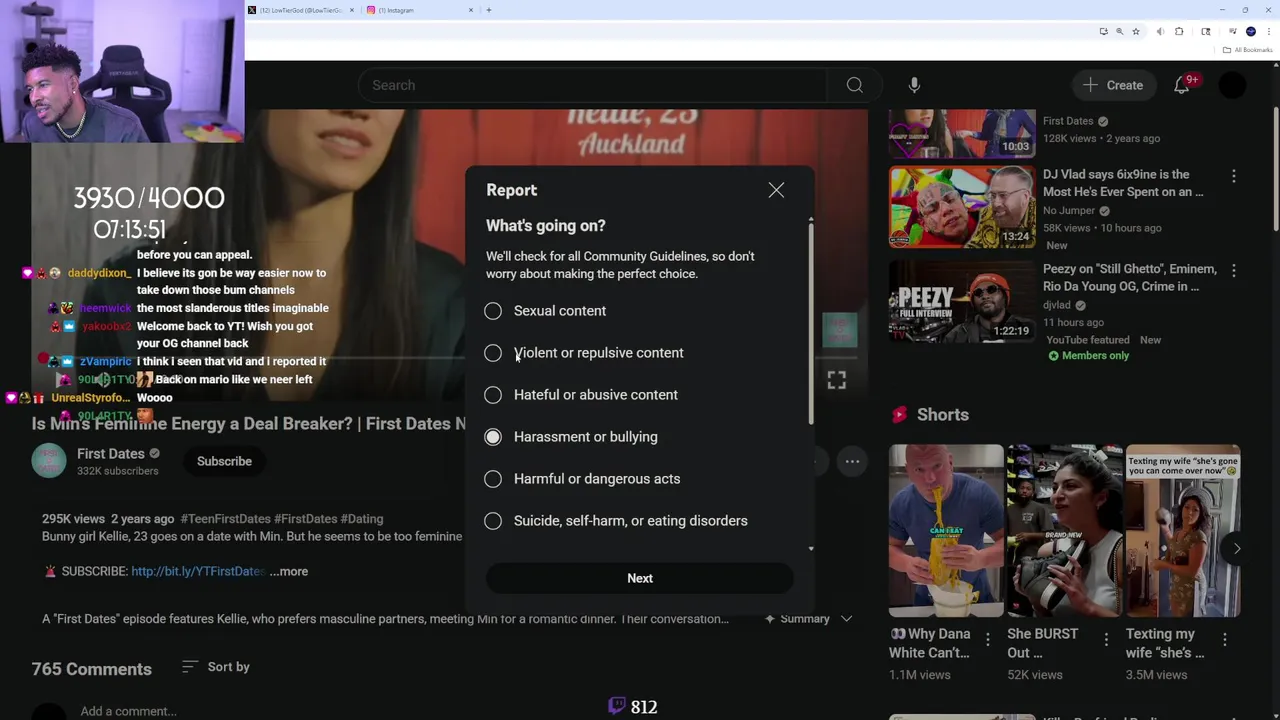
Task: Close the Report dialog with the X
Action: pyautogui.click(x=776, y=190)
